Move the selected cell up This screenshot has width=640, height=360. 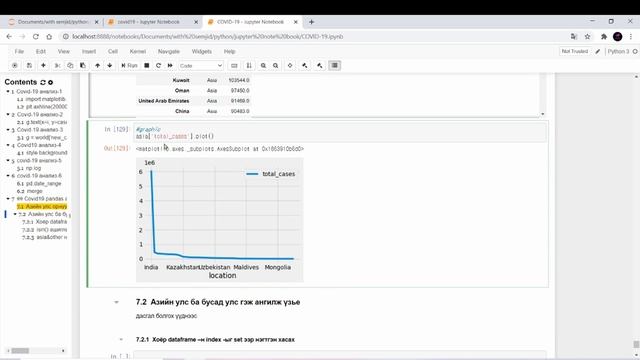coord(97,65)
